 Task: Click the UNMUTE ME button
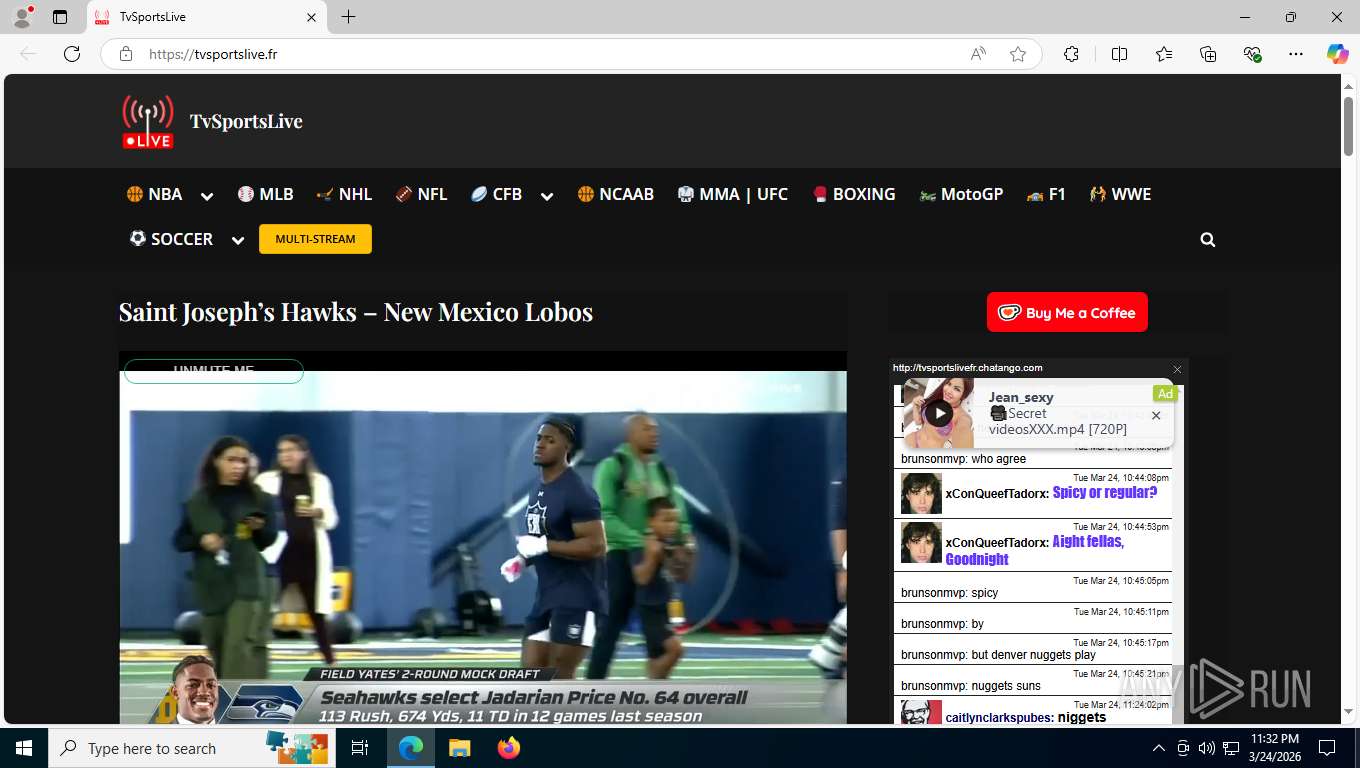[213, 371]
